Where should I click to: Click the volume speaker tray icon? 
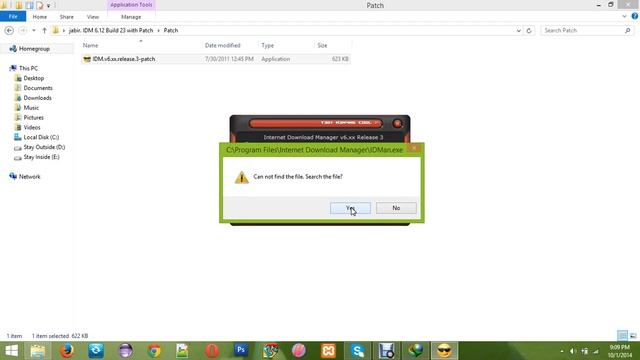tap(573, 351)
